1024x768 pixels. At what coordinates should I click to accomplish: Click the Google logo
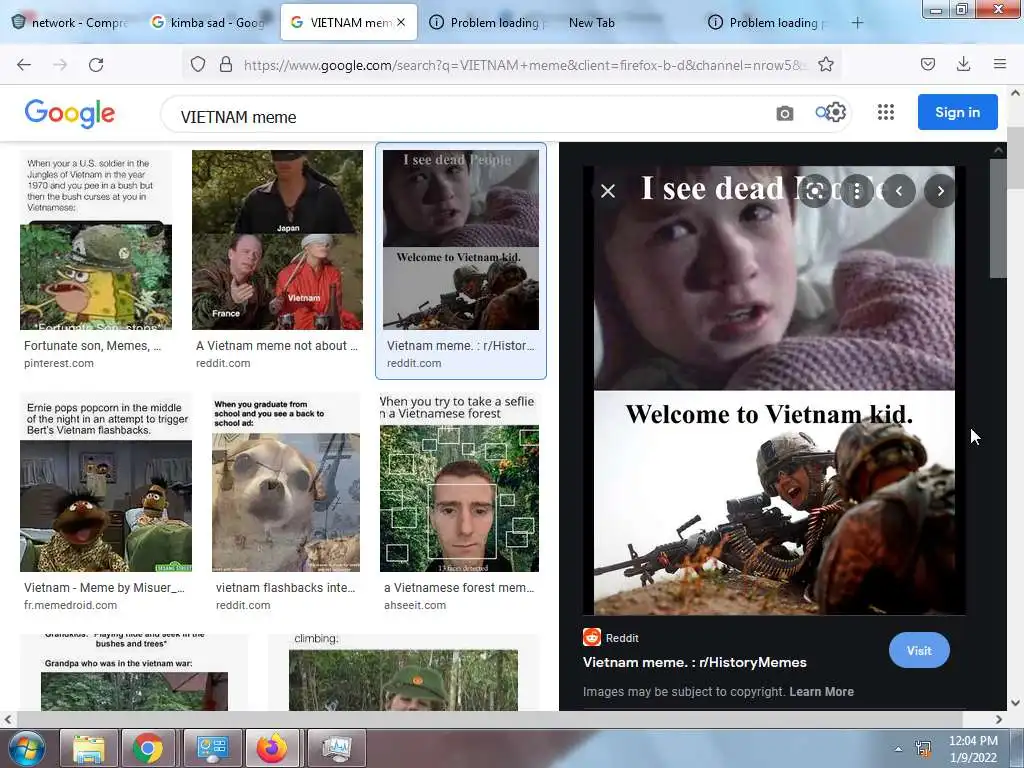coord(69,114)
